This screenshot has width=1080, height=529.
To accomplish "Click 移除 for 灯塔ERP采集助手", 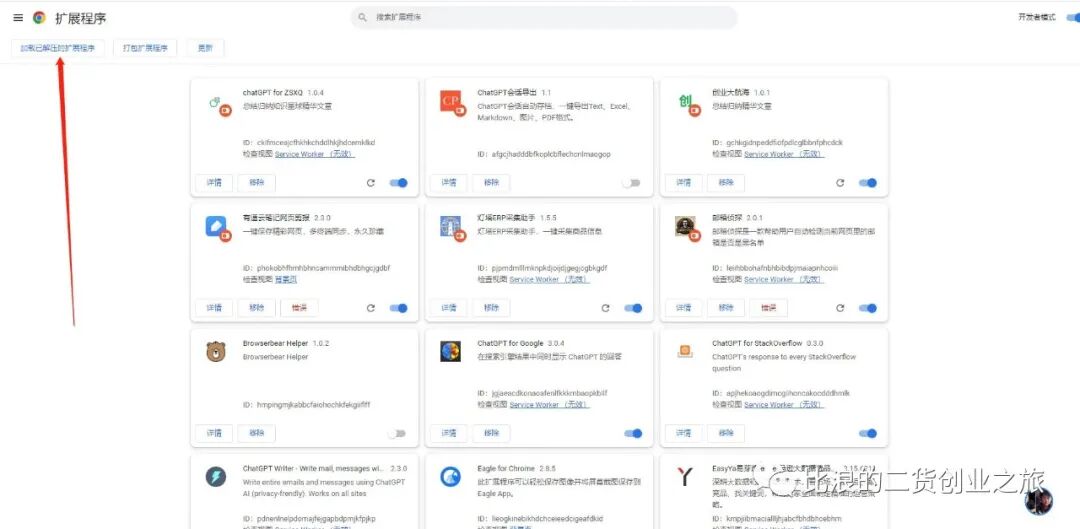I will click(491, 308).
